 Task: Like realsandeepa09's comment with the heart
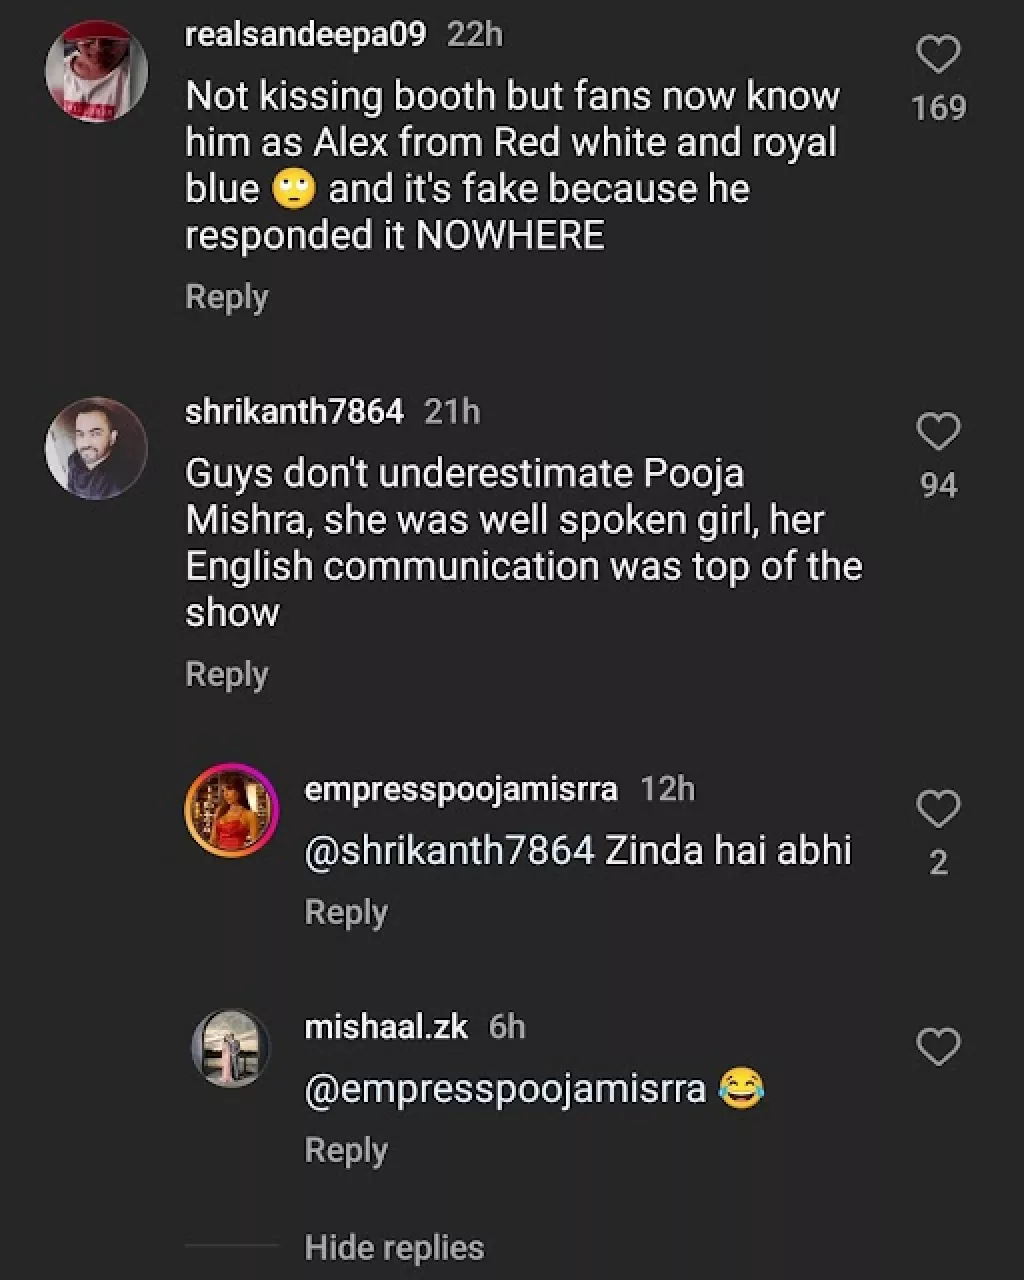[938, 54]
